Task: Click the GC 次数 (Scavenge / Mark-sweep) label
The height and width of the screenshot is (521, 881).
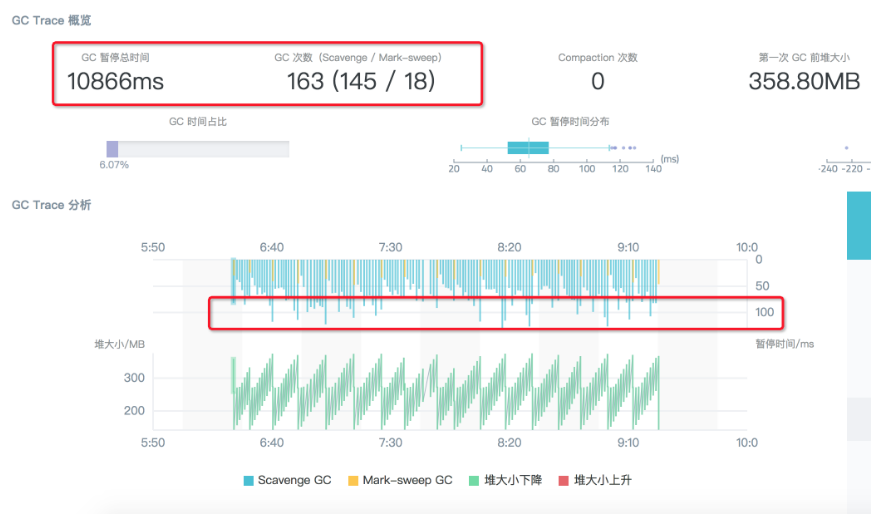Action: [358, 57]
